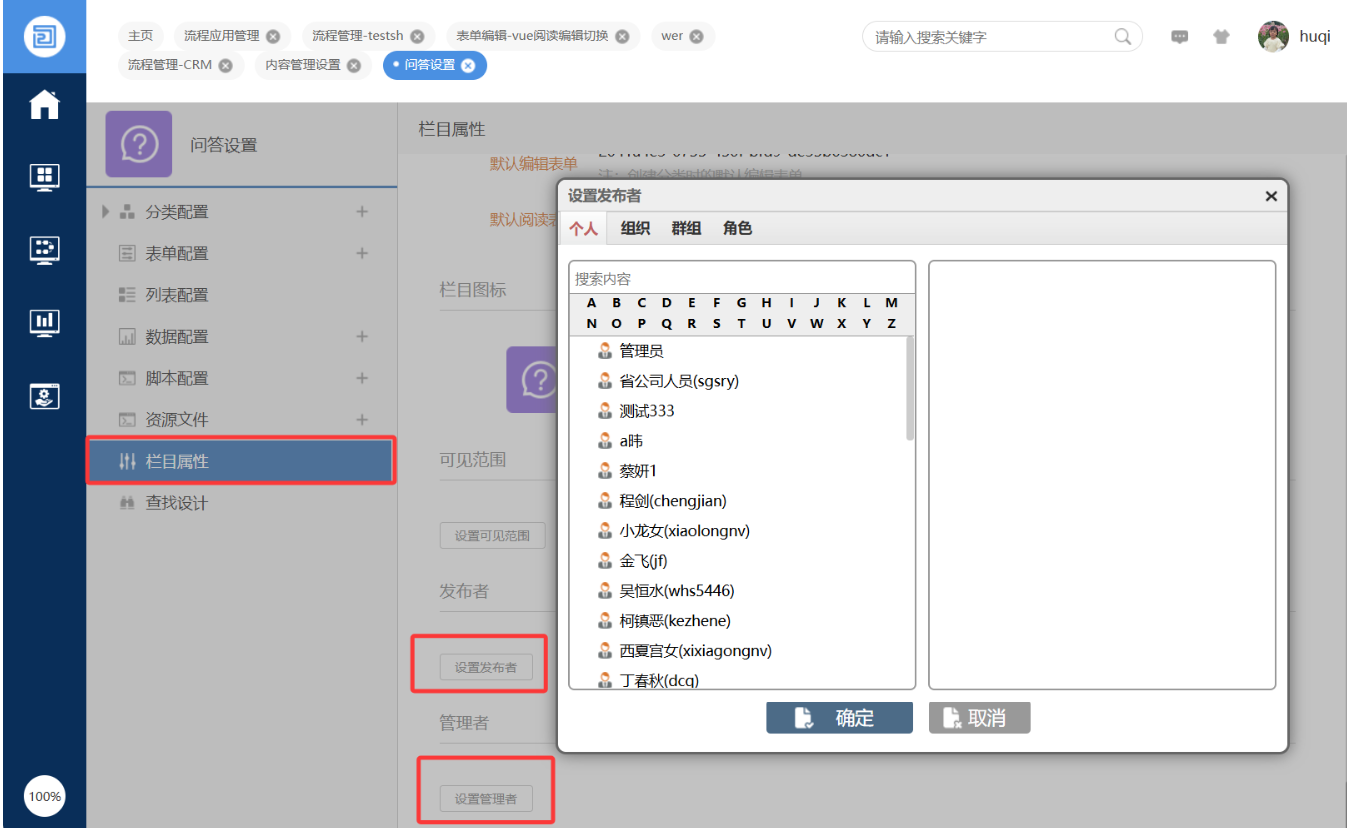Click the search magnifier icon

tap(1123, 36)
